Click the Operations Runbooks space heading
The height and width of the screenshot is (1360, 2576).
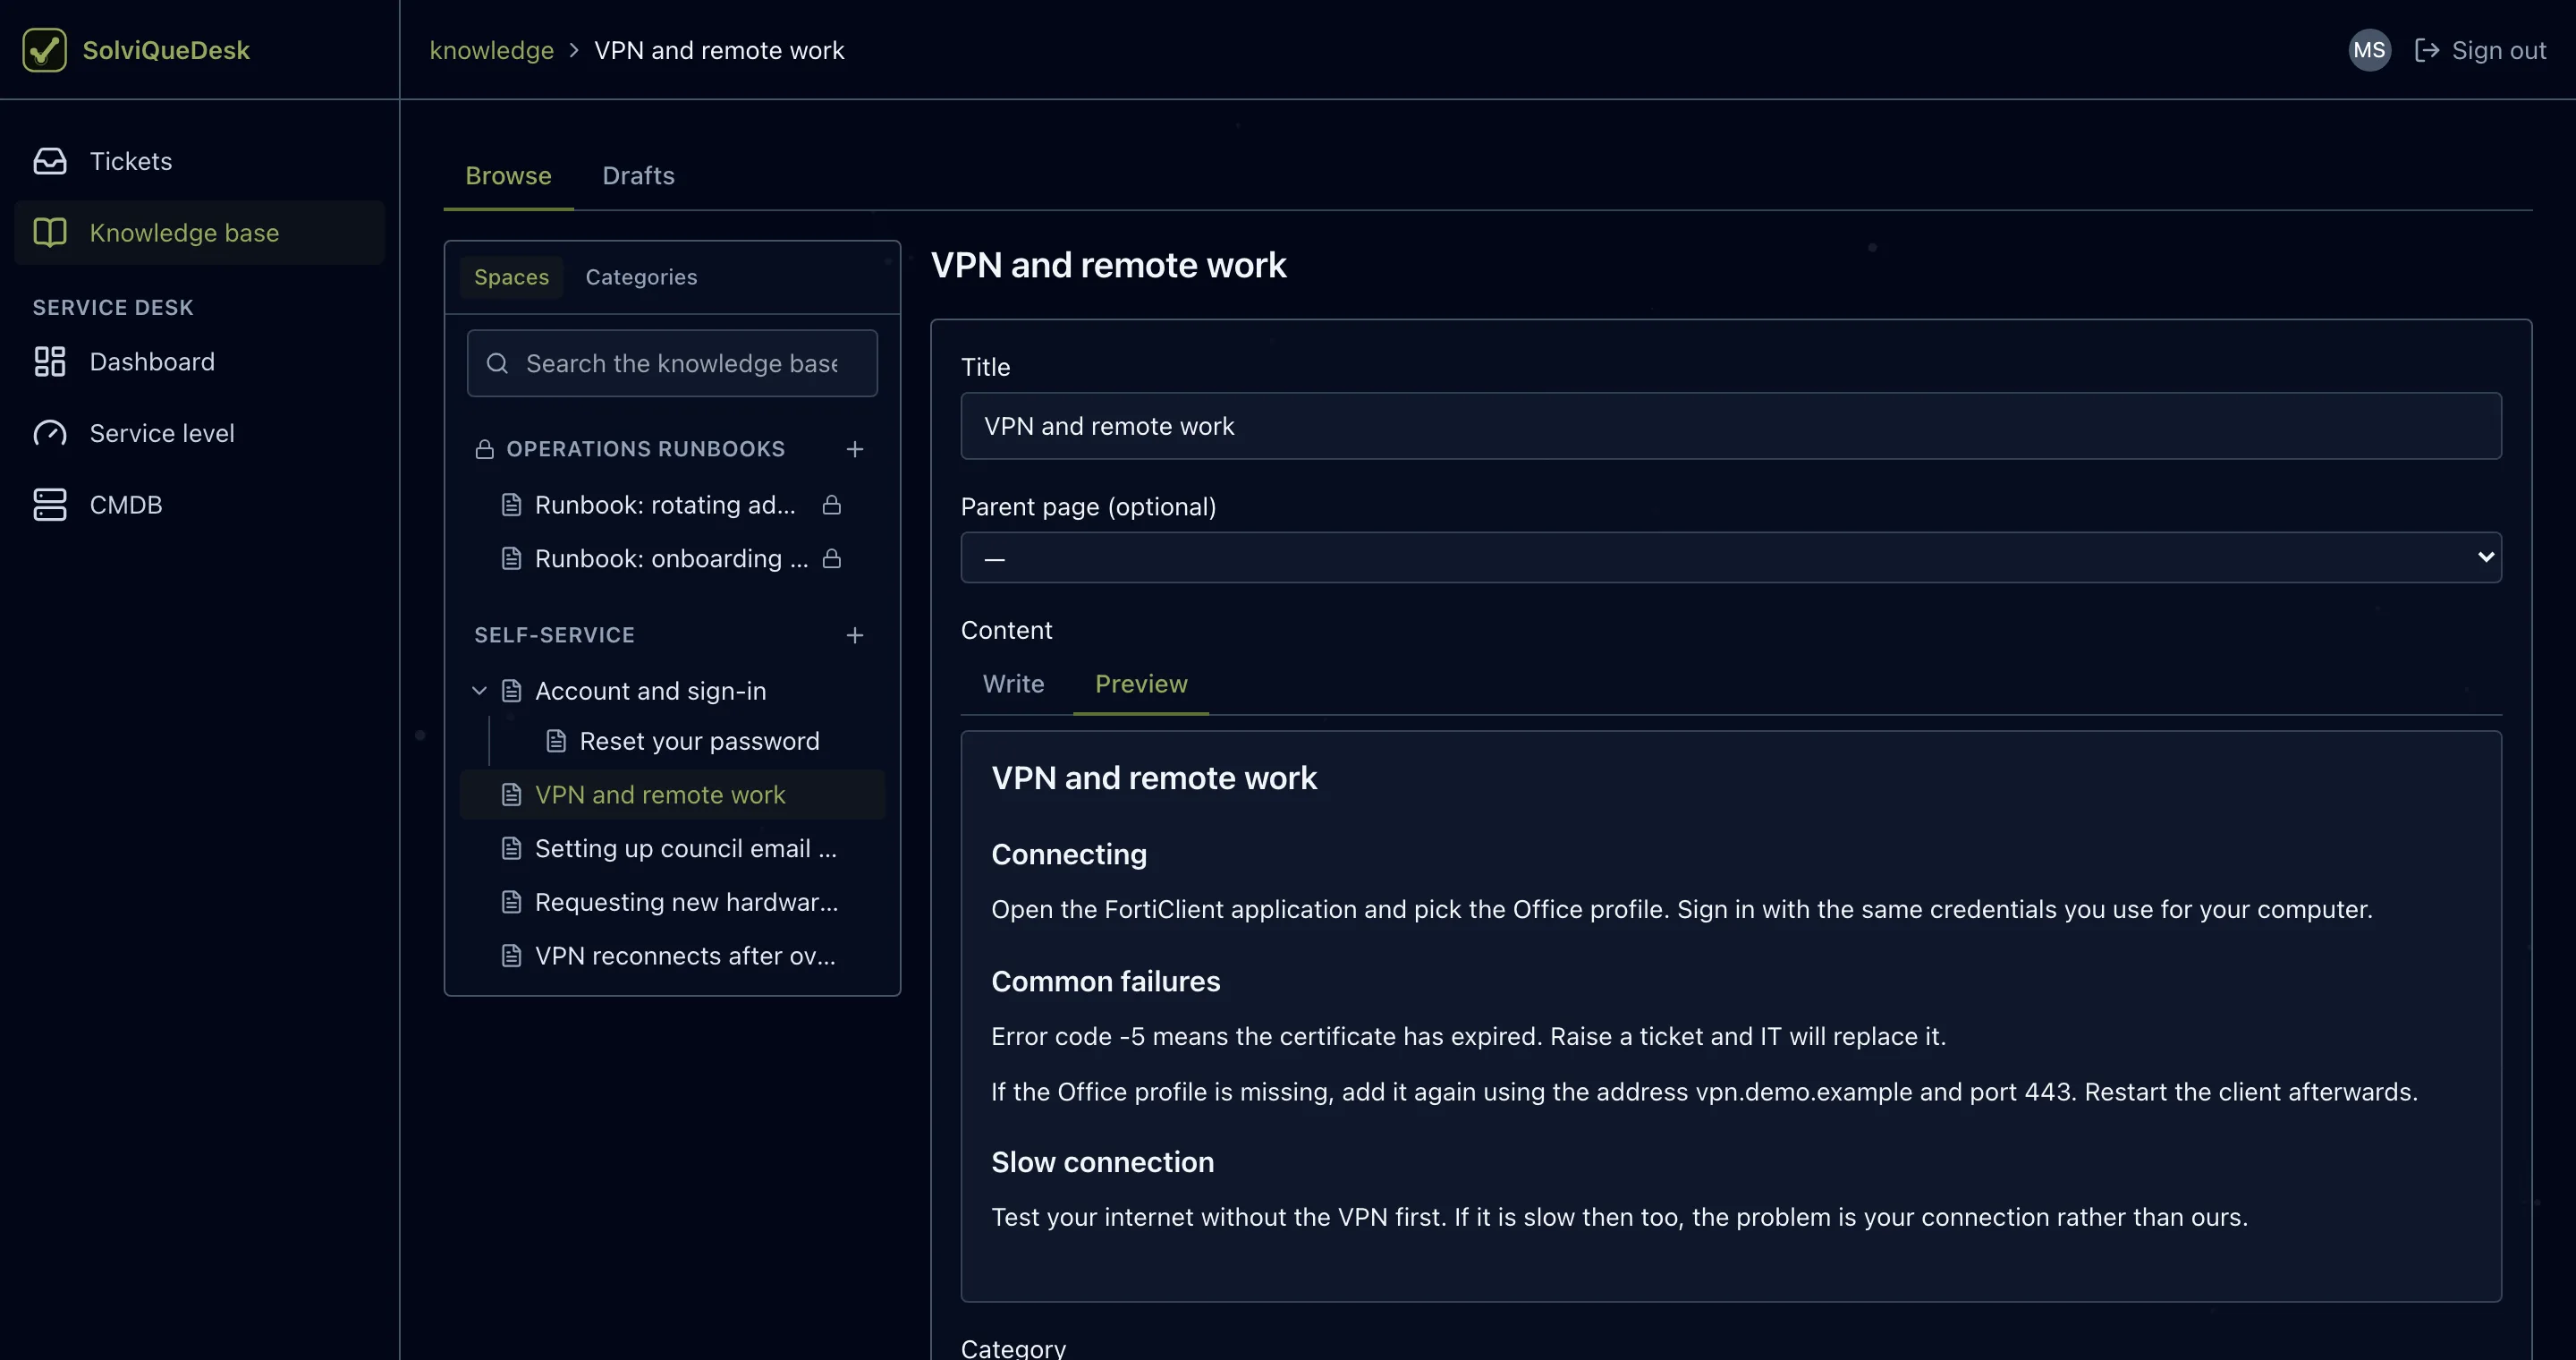pos(645,449)
